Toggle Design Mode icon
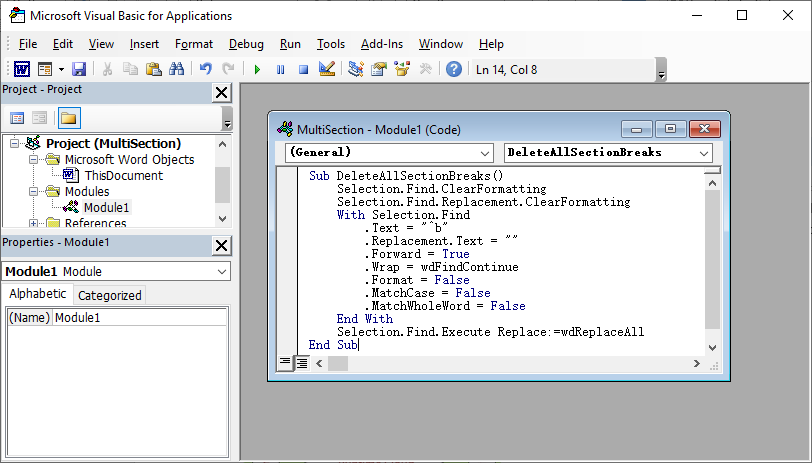812x463 pixels. (327, 69)
